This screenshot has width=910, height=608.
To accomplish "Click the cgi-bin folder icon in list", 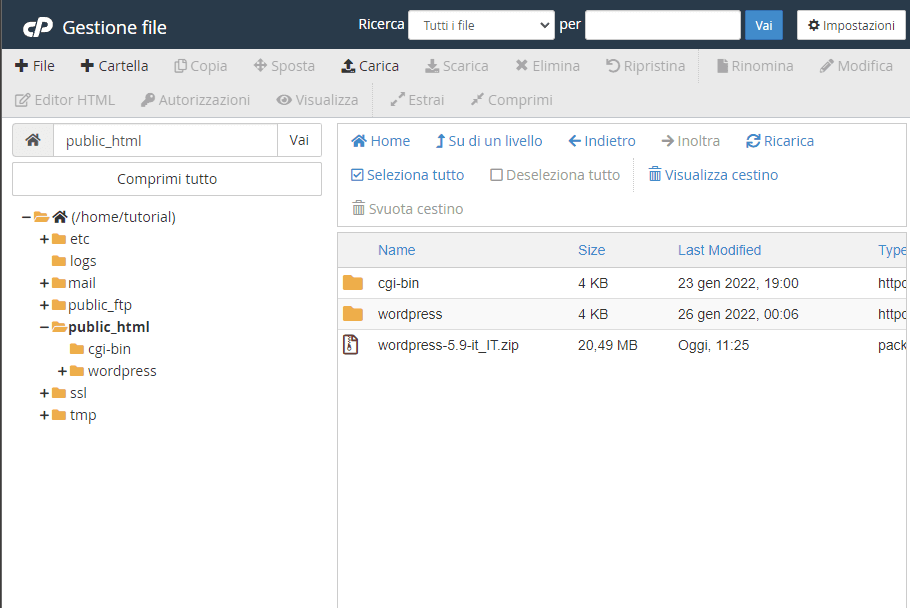I will [352, 283].
